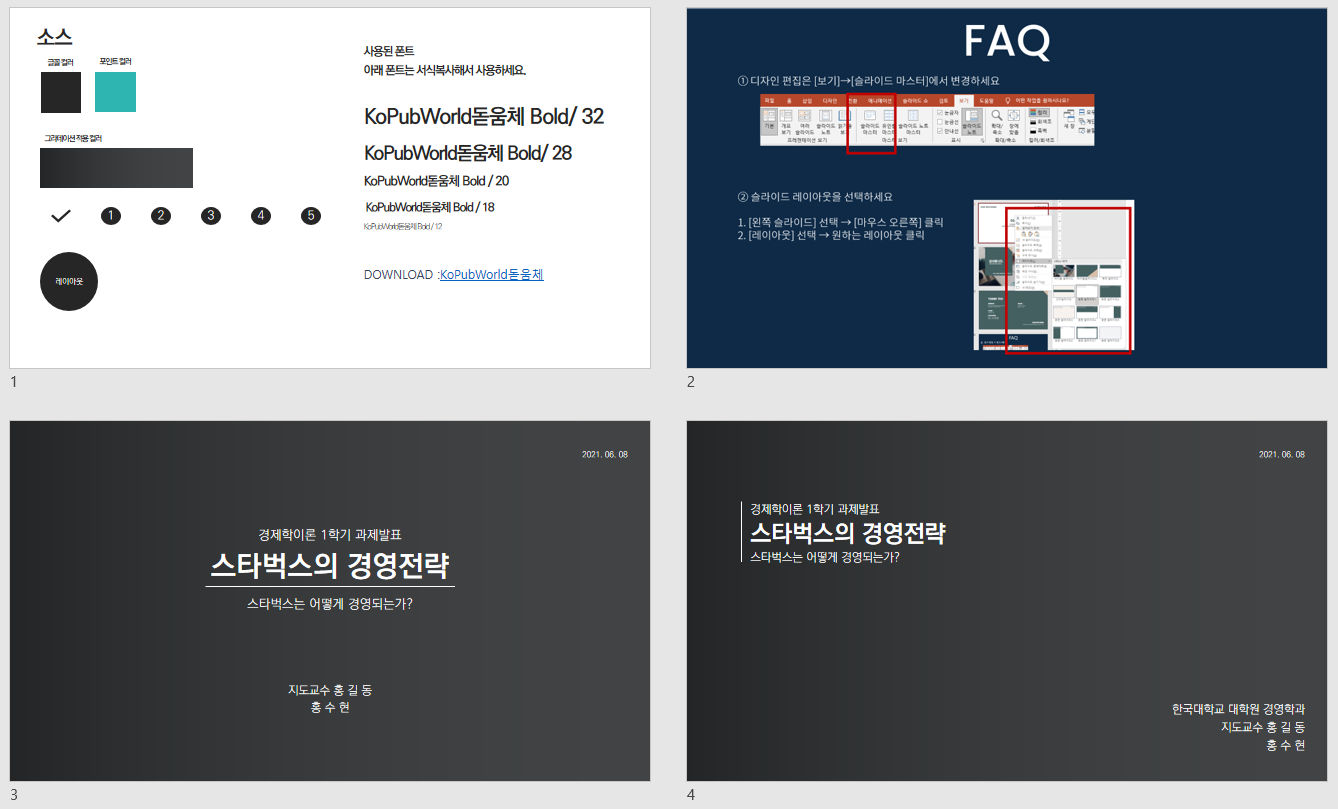Click 경제학이론 1학기 과제발표 on slide 3
Image resolution: width=1338 pixels, height=809 pixels.
330,535
